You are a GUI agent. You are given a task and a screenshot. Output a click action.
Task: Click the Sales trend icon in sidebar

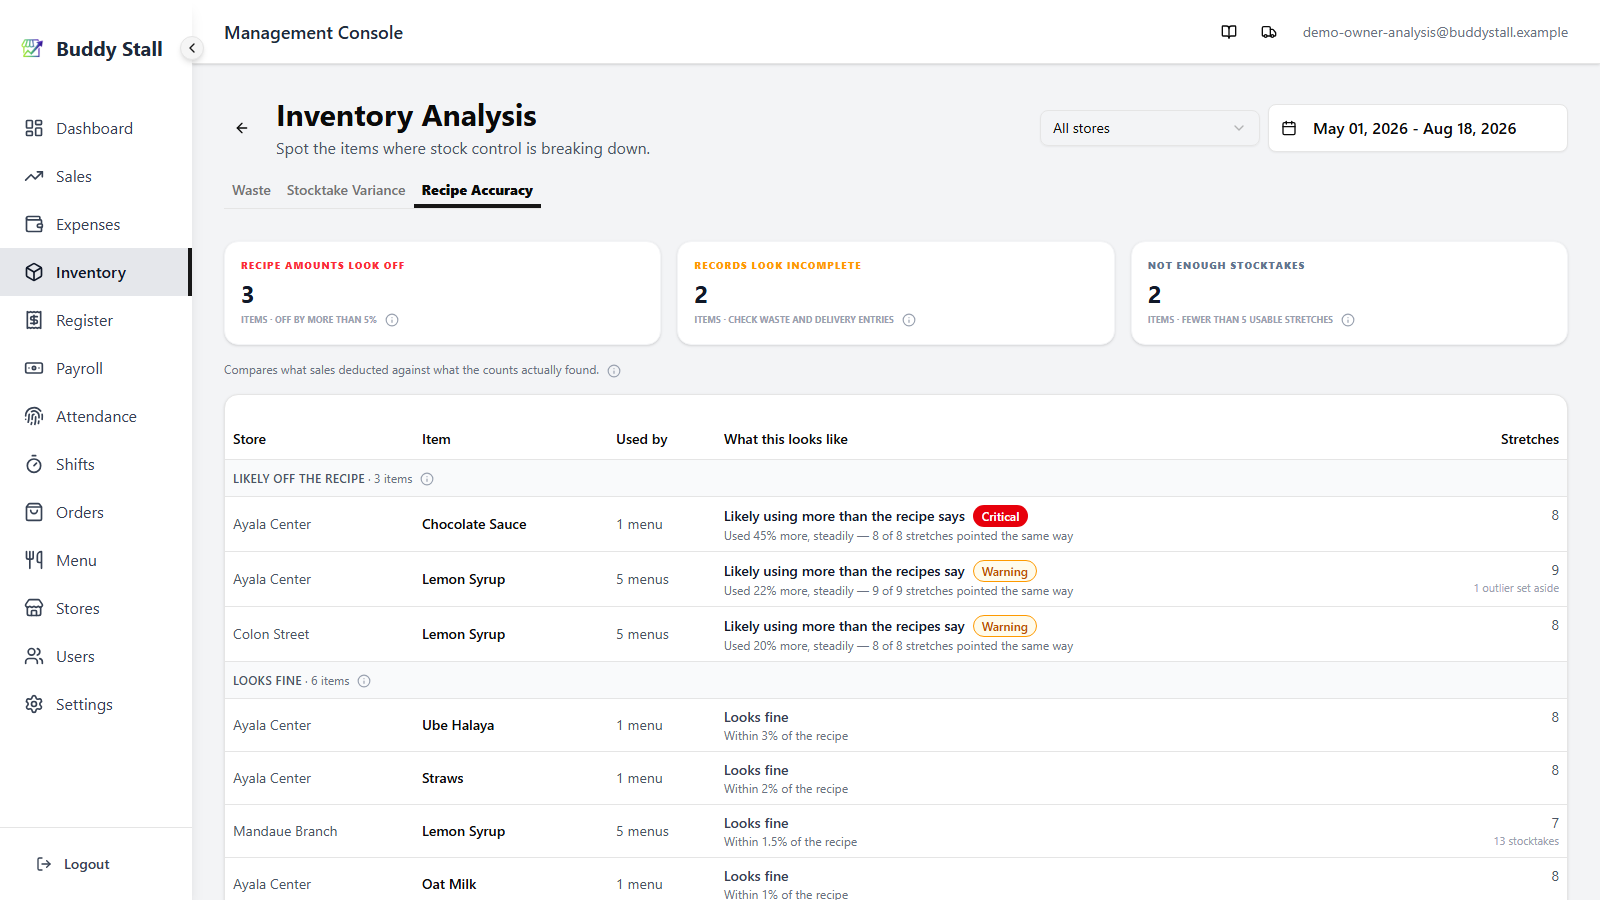[34, 176]
